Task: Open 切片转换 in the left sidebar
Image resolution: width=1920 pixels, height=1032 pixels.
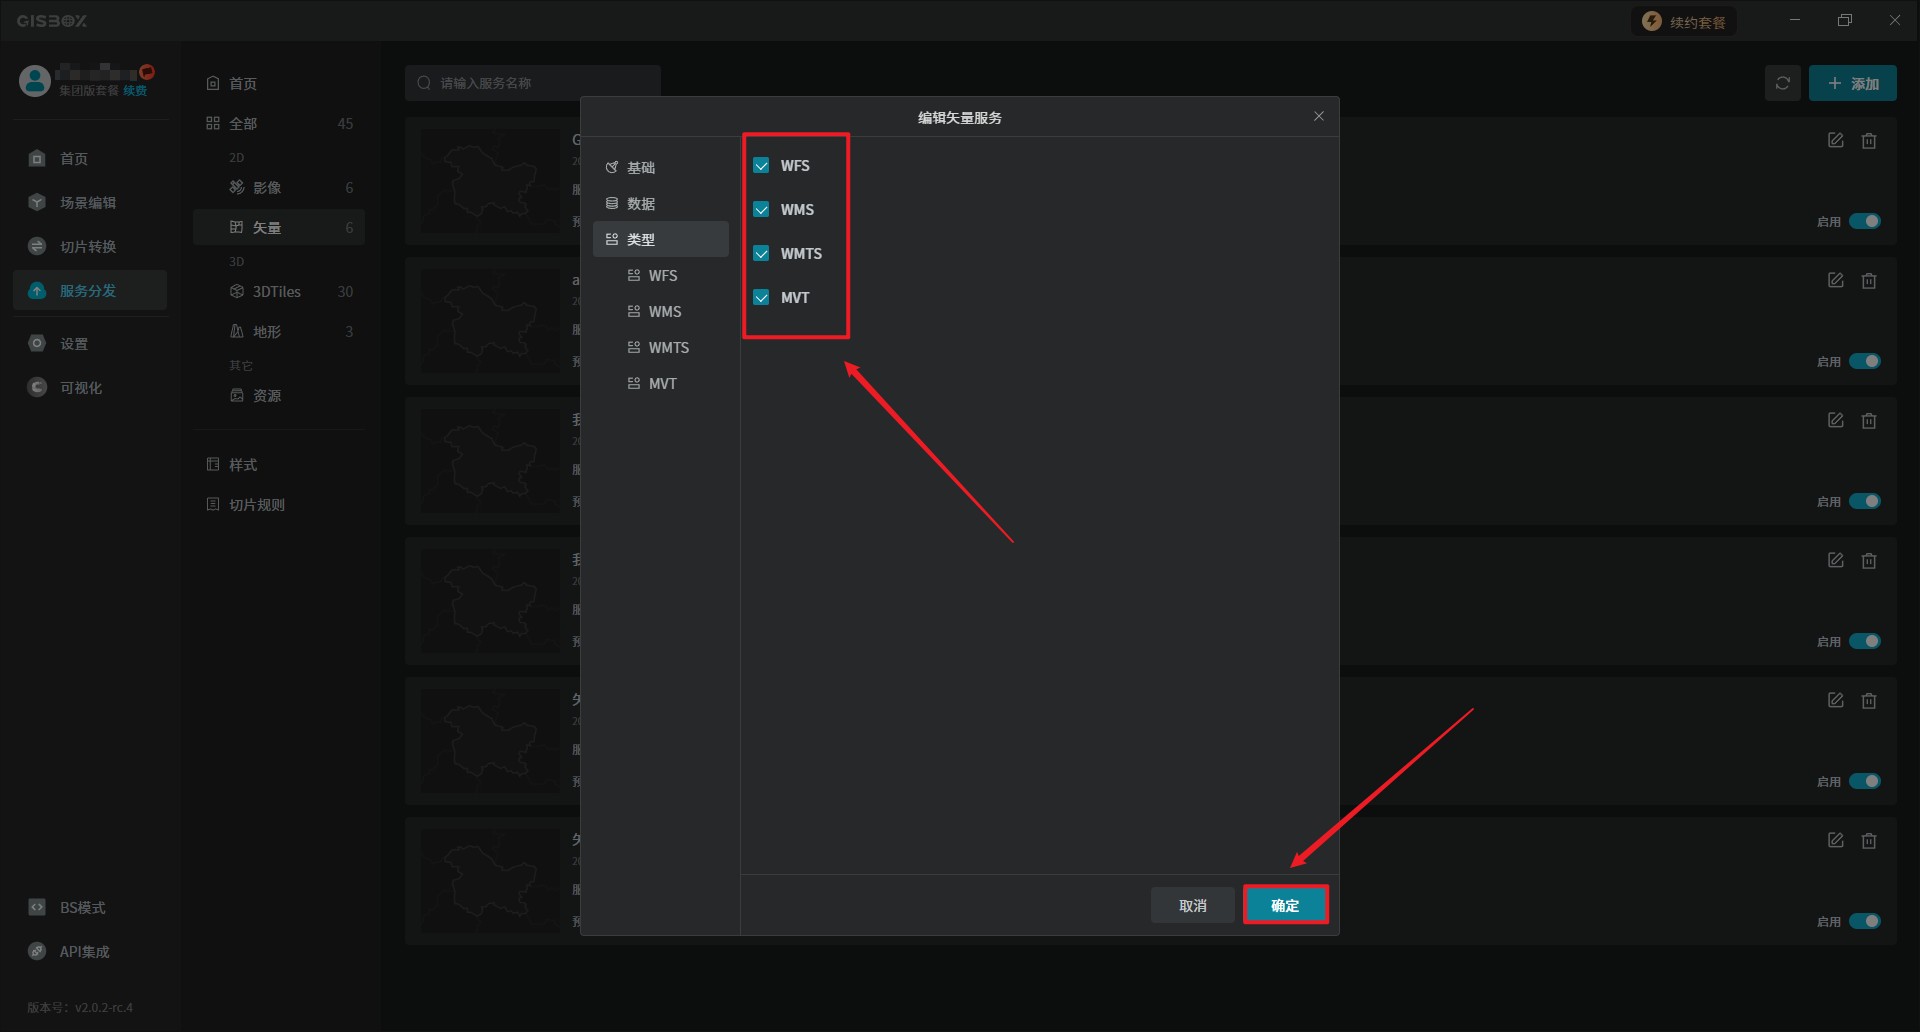Action: coord(87,247)
